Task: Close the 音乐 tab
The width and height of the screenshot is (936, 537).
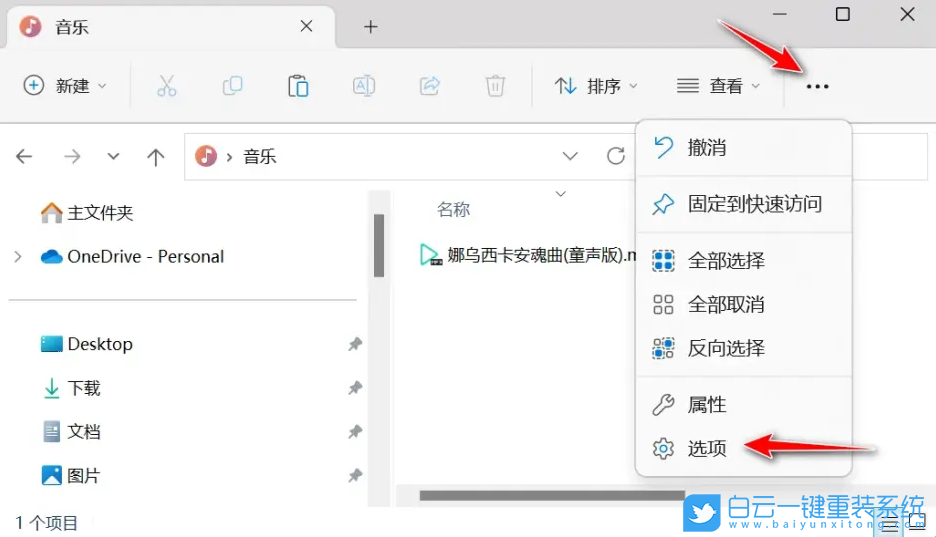Action: (306, 26)
